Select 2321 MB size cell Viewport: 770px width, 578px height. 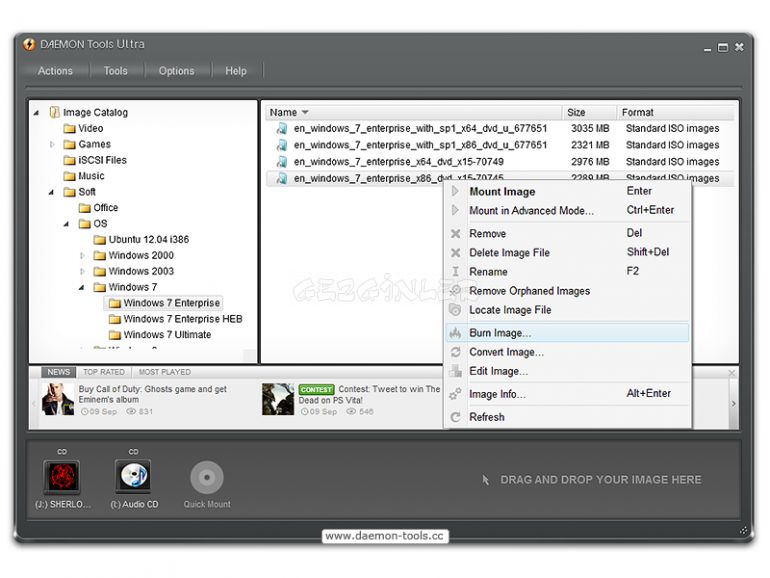tap(590, 145)
